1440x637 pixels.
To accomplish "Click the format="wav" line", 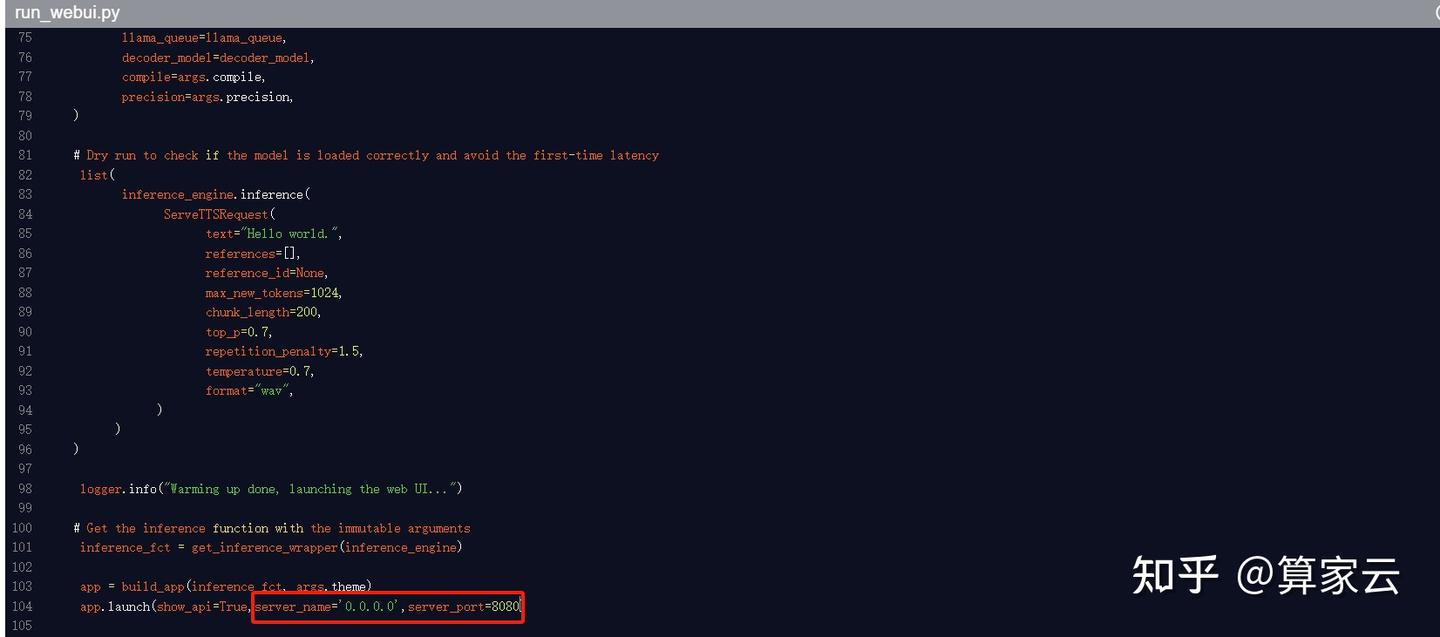I will point(250,390).
